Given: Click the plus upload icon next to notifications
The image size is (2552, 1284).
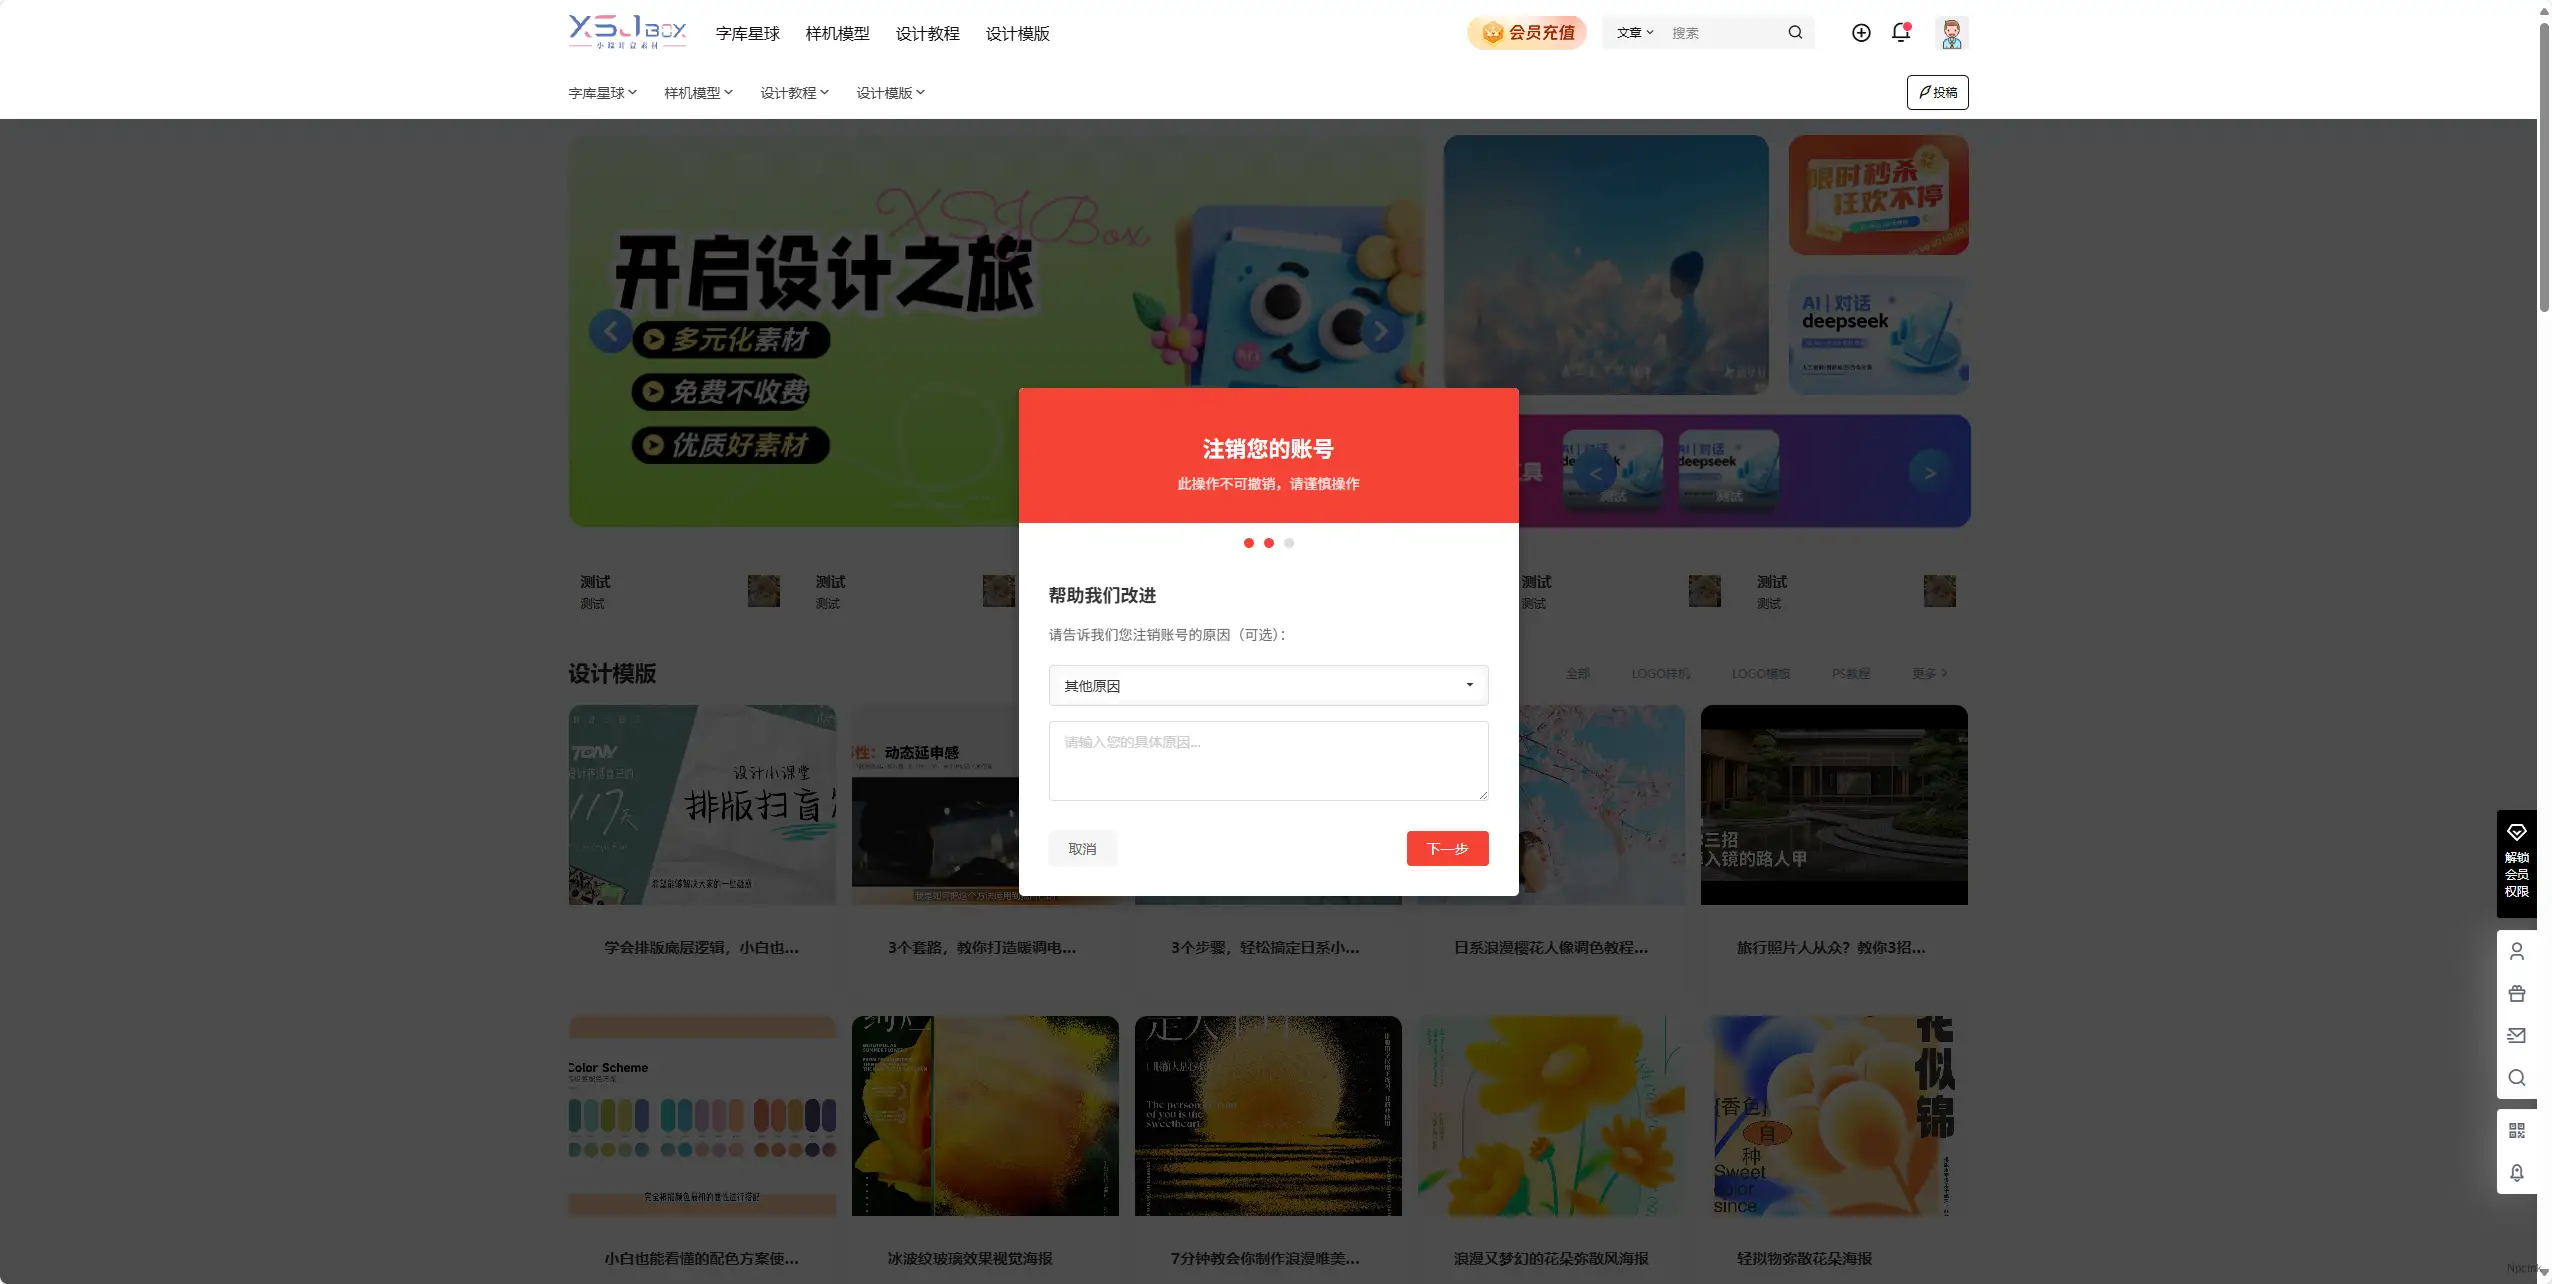Looking at the screenshot, I should 1859,33.
